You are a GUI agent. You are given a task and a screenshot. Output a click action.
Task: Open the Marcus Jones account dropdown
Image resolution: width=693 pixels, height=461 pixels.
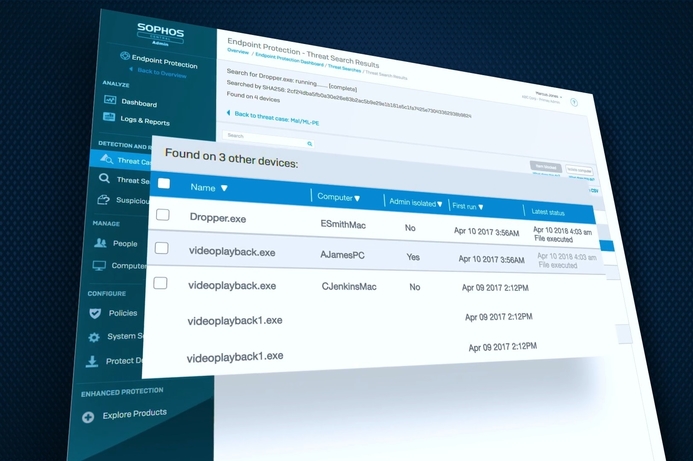[x=548, y=95]
